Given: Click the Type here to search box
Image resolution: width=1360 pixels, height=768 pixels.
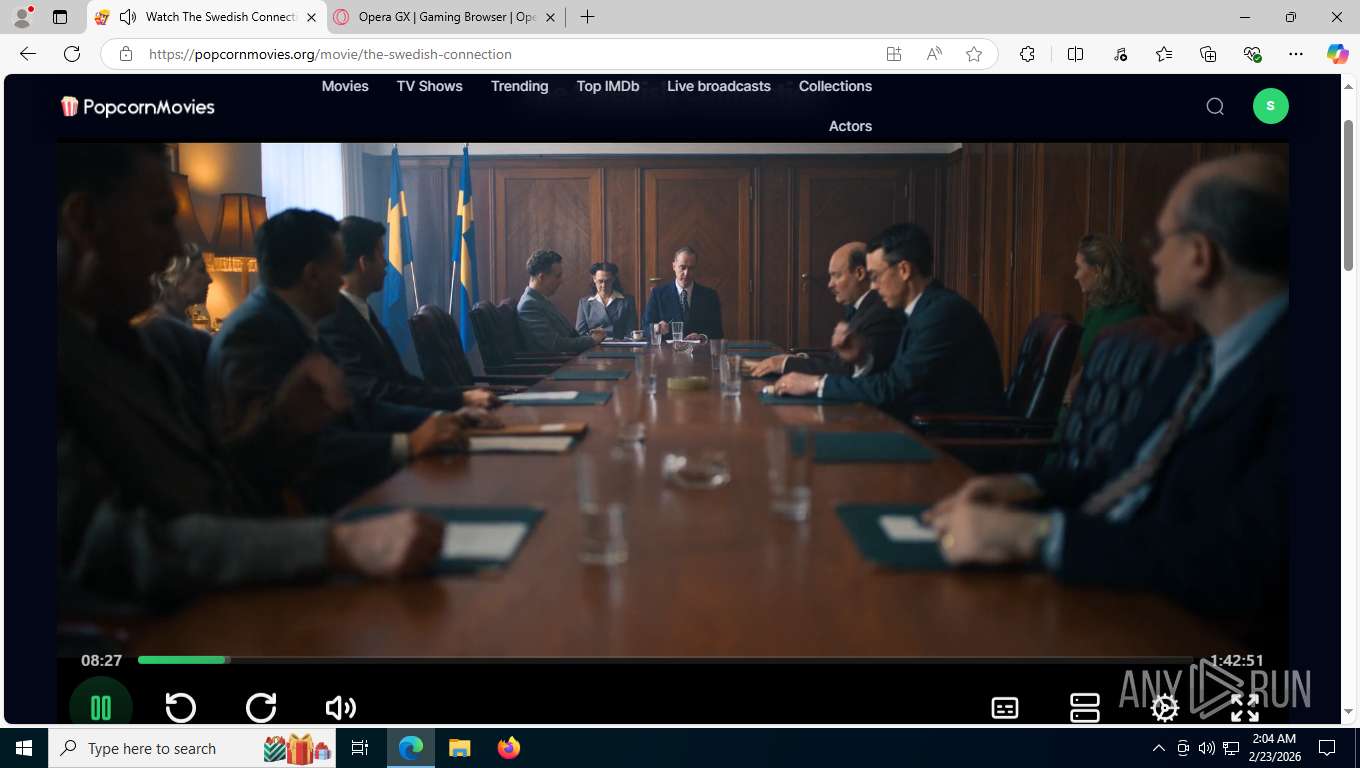Looking at the screenshot, I should (x=193, y=748).
